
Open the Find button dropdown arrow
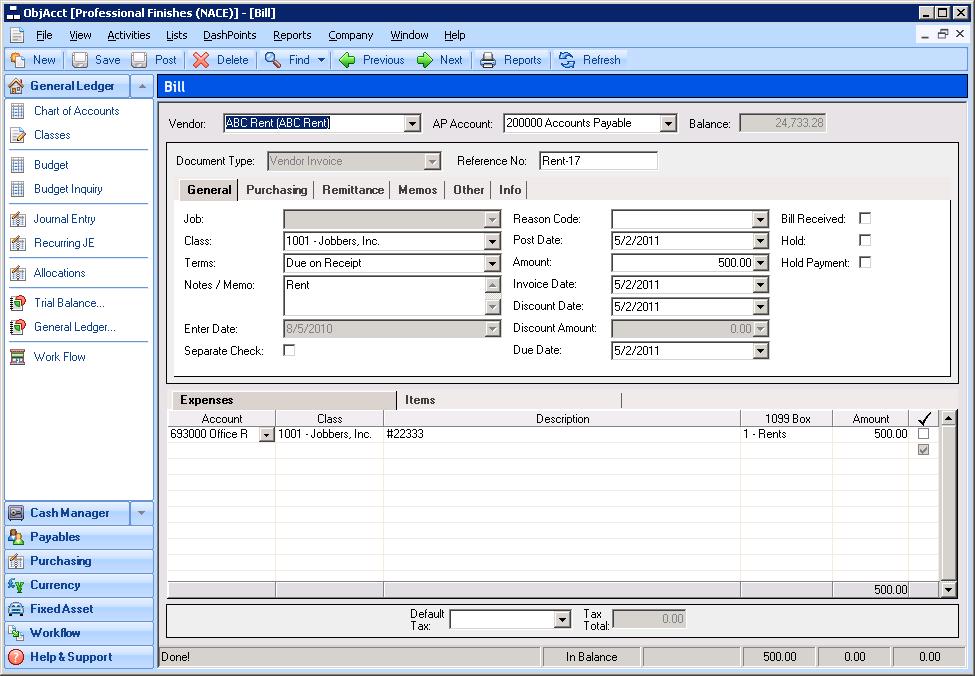point(321,60)
